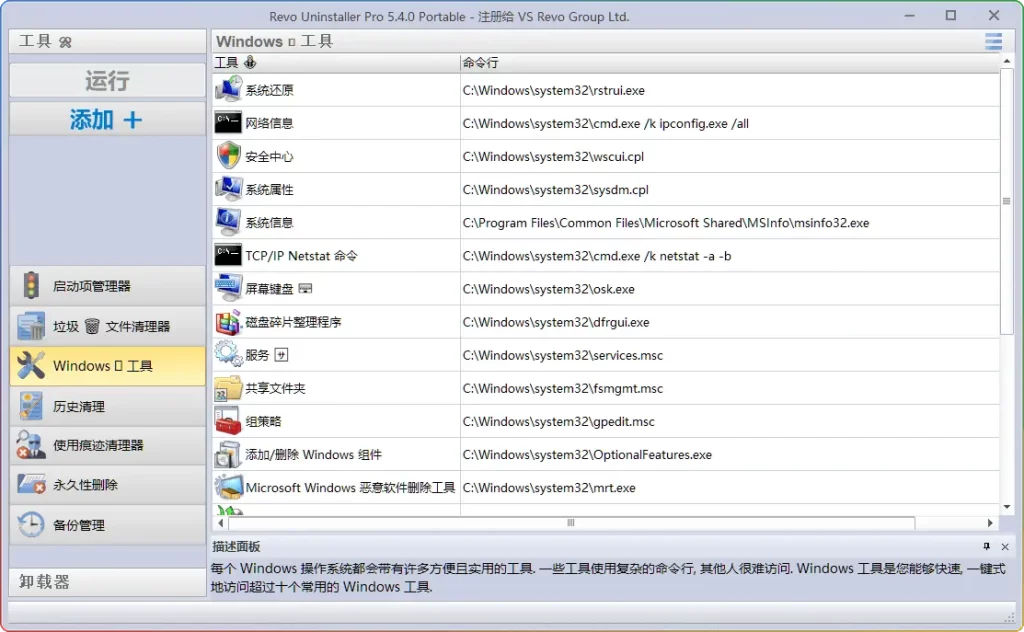The image size is (1024, 632).
Task: Click the 系统属性 monitor icon
Action: click(229, 189)
